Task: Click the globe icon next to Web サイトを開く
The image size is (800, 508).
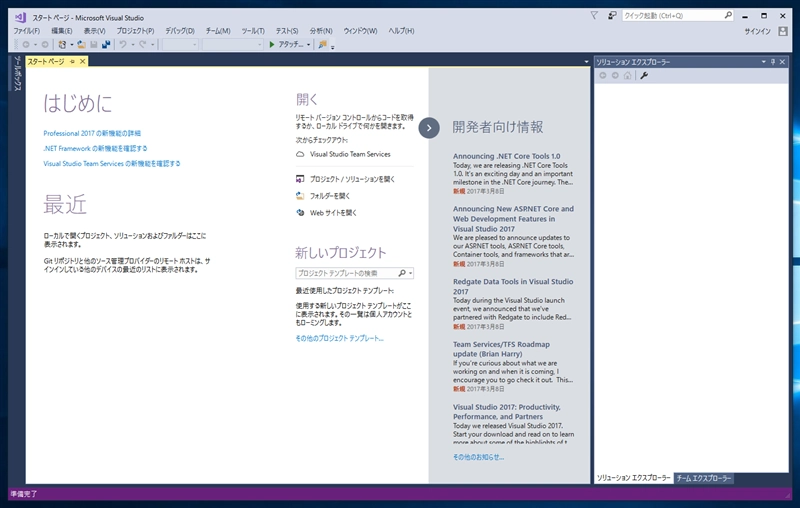Action: click(300, 213)
